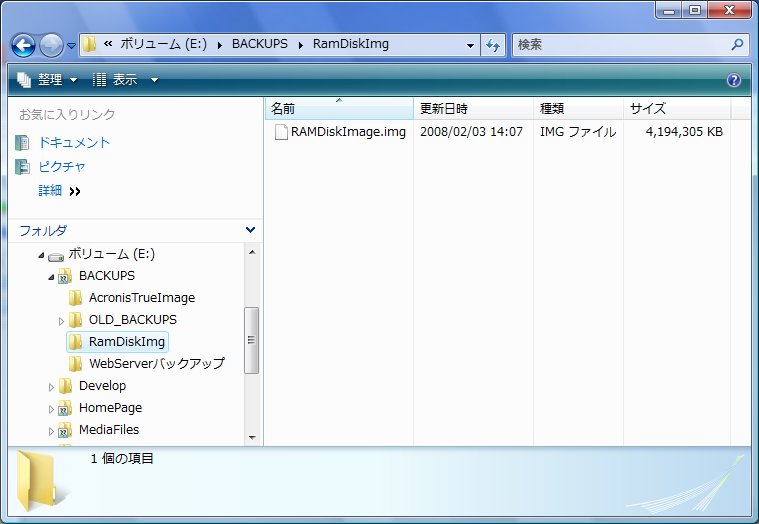This screenshot has height=524, width=759.
Task: Click the ボリューム (E:) drive icon in tree
Action: point(56,256)
